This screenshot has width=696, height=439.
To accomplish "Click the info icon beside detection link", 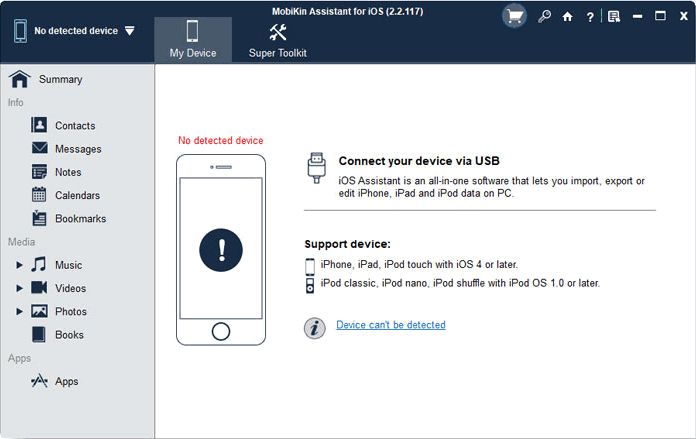I will point(315,328).
